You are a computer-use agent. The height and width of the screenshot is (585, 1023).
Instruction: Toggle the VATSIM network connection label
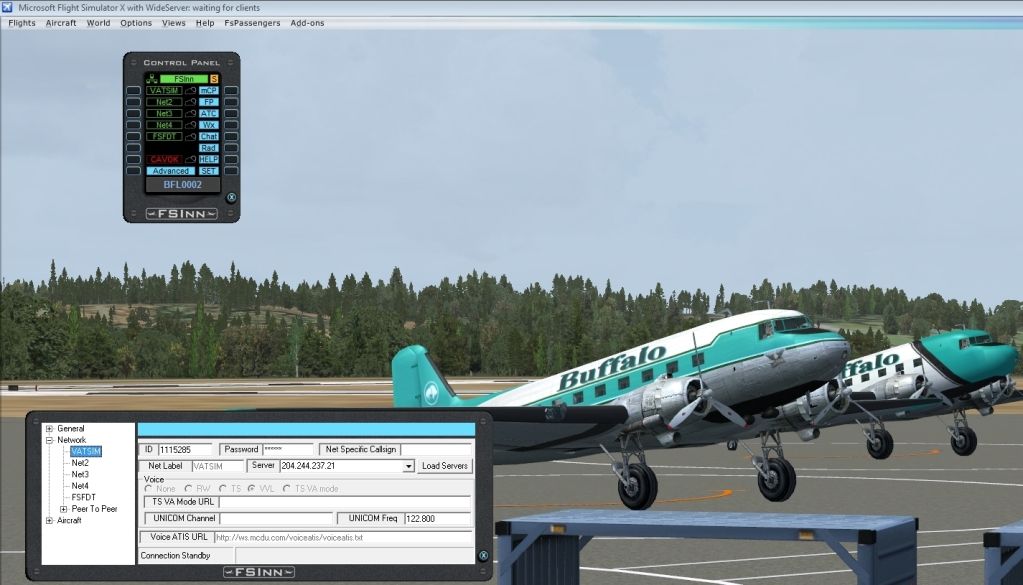pyautogui.click(x=164, y=91)
